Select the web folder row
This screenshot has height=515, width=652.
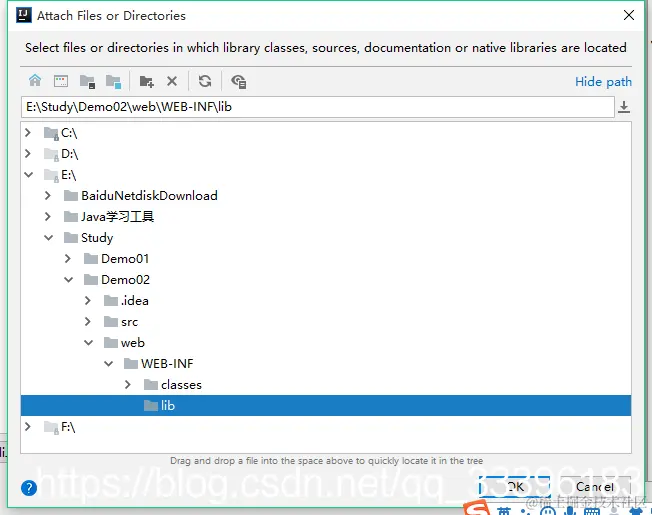coord(326,343)
